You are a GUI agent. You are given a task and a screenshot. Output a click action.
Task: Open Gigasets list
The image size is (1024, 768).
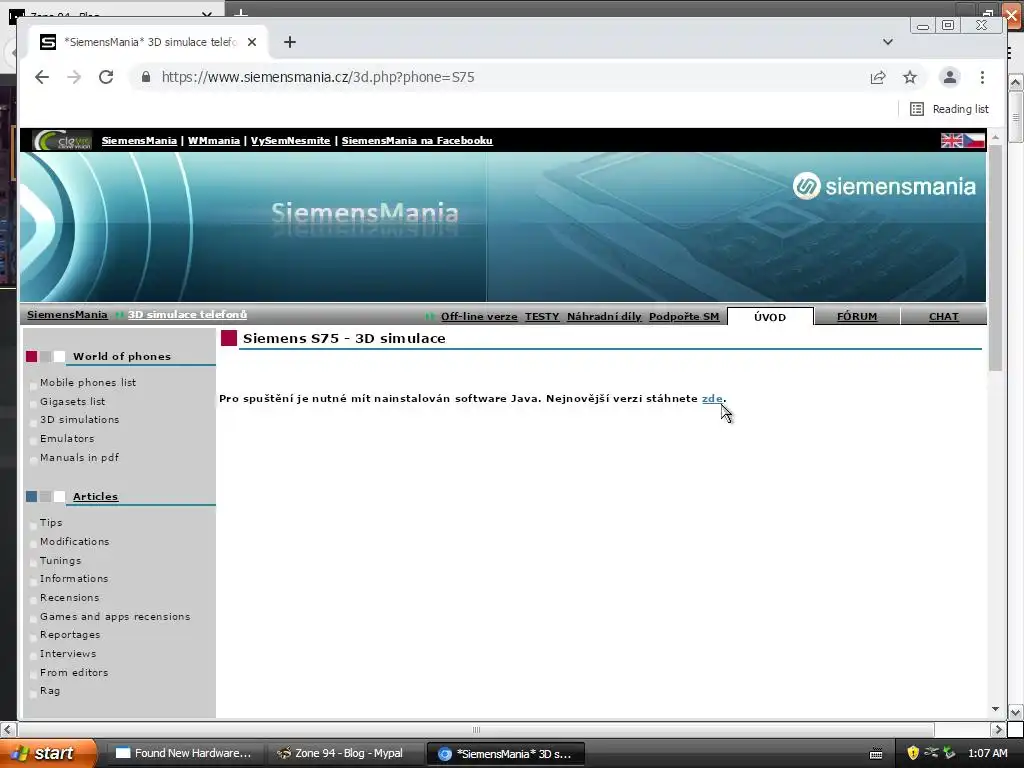coord(72,402)
